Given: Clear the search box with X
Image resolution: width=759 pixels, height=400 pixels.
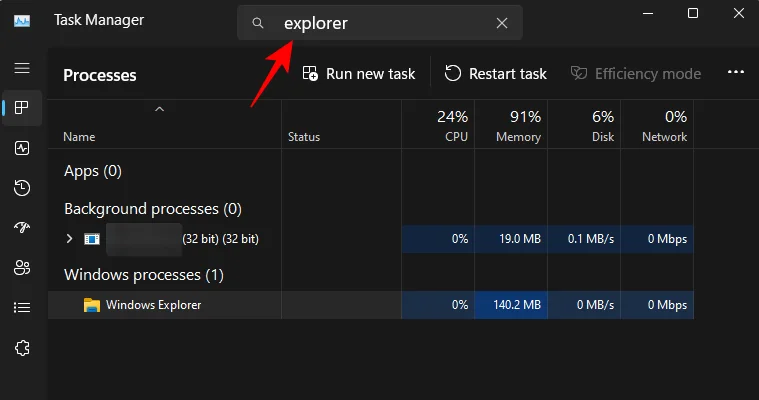Looking at the screenshot, I should tap(502, 23).
